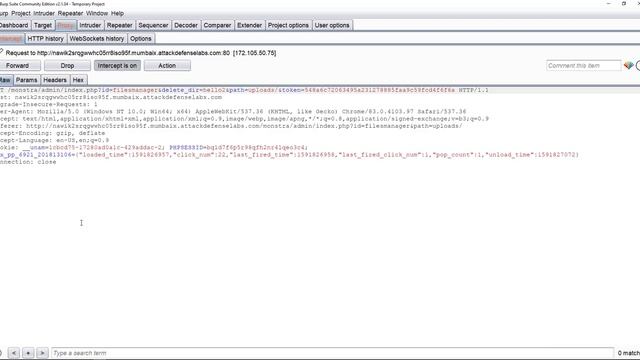Focus the Comment this item field
This screenshot has width=640, height=360.
pyautogui.click(x=584, y=66)
